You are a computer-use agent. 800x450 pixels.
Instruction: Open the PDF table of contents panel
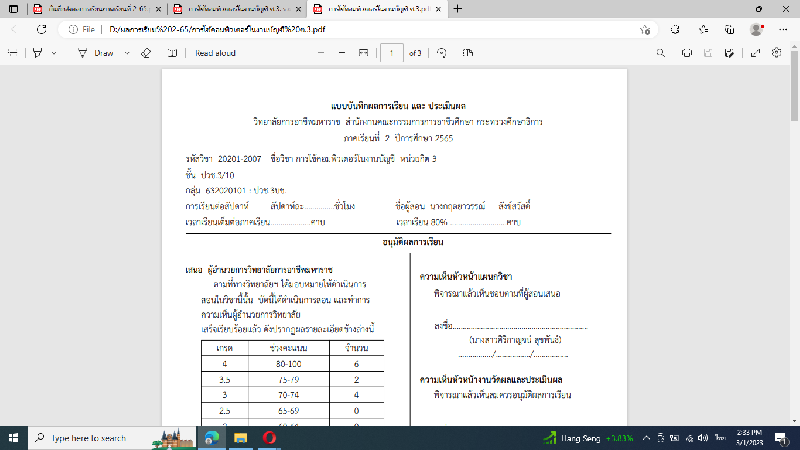pos(13,53)
